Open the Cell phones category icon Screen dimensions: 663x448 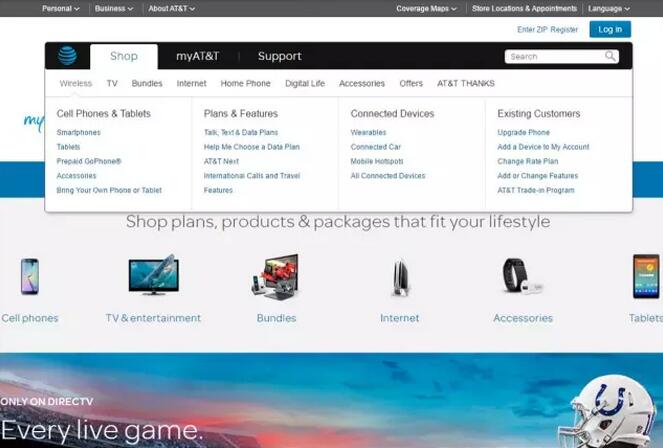[x=30, y=276]
